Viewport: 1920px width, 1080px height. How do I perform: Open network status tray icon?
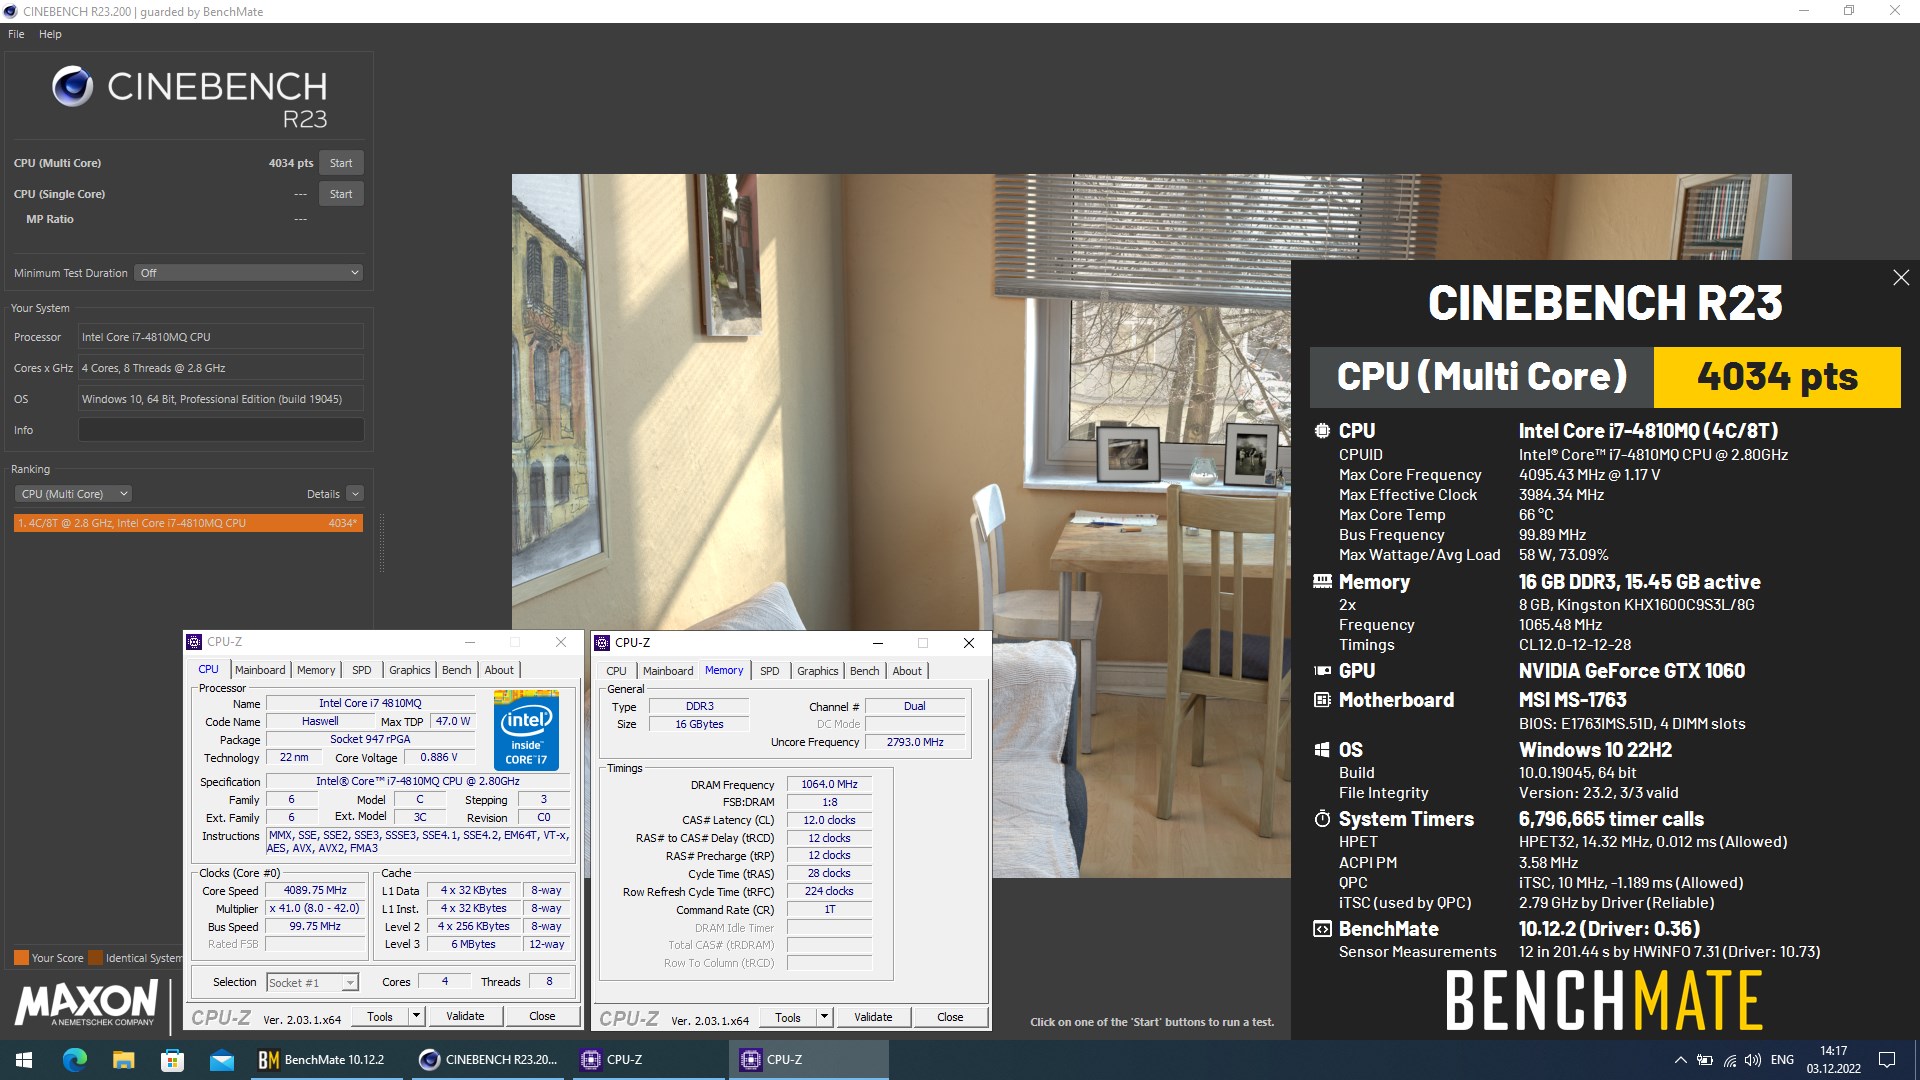point(1729,1060)
